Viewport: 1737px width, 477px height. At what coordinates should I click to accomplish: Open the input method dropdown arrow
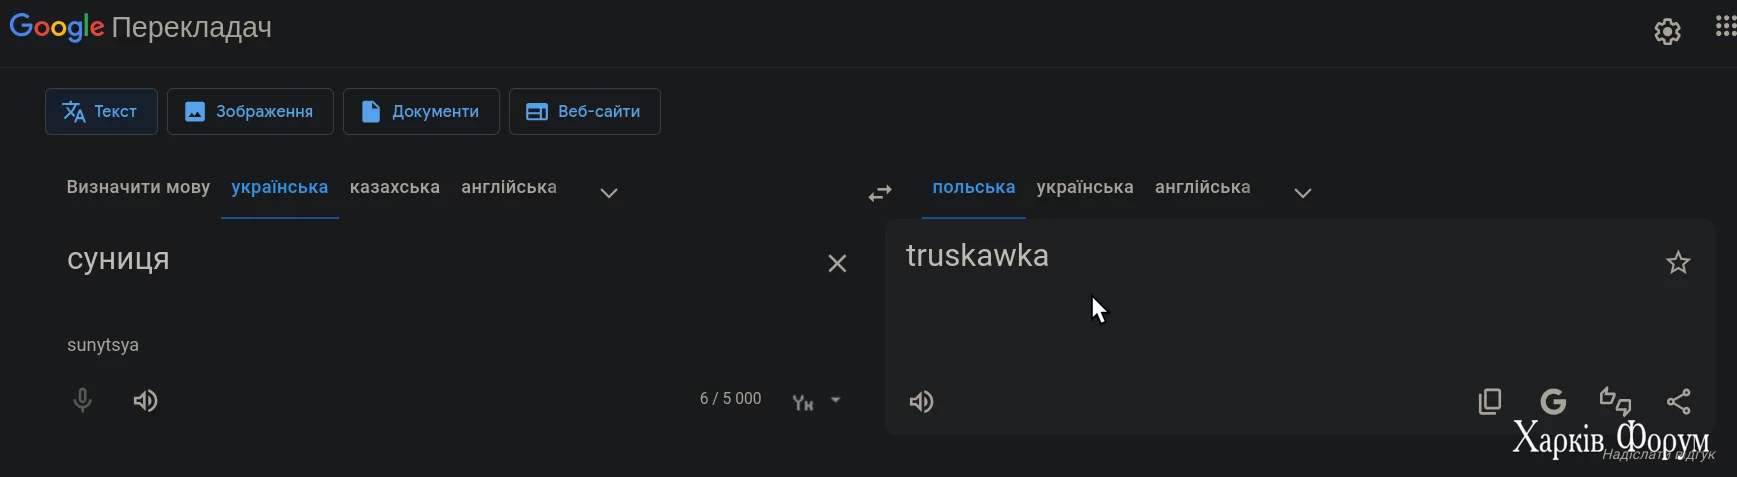click(x=835, y=400)
